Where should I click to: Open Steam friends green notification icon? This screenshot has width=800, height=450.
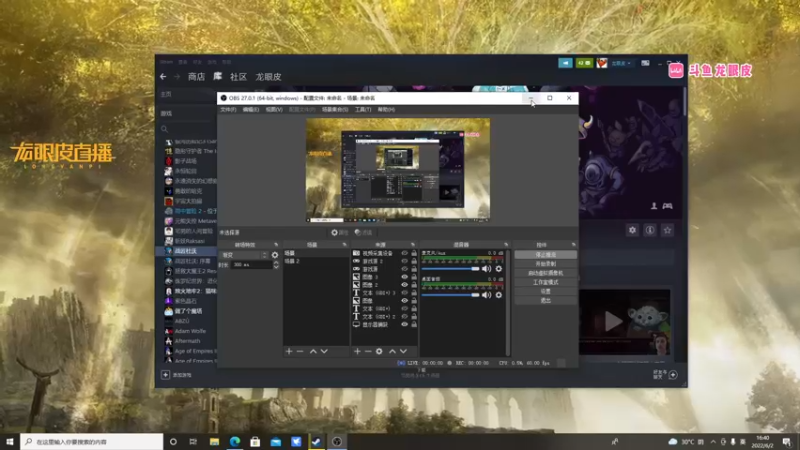pyautogui.click(x=584, y=63)
